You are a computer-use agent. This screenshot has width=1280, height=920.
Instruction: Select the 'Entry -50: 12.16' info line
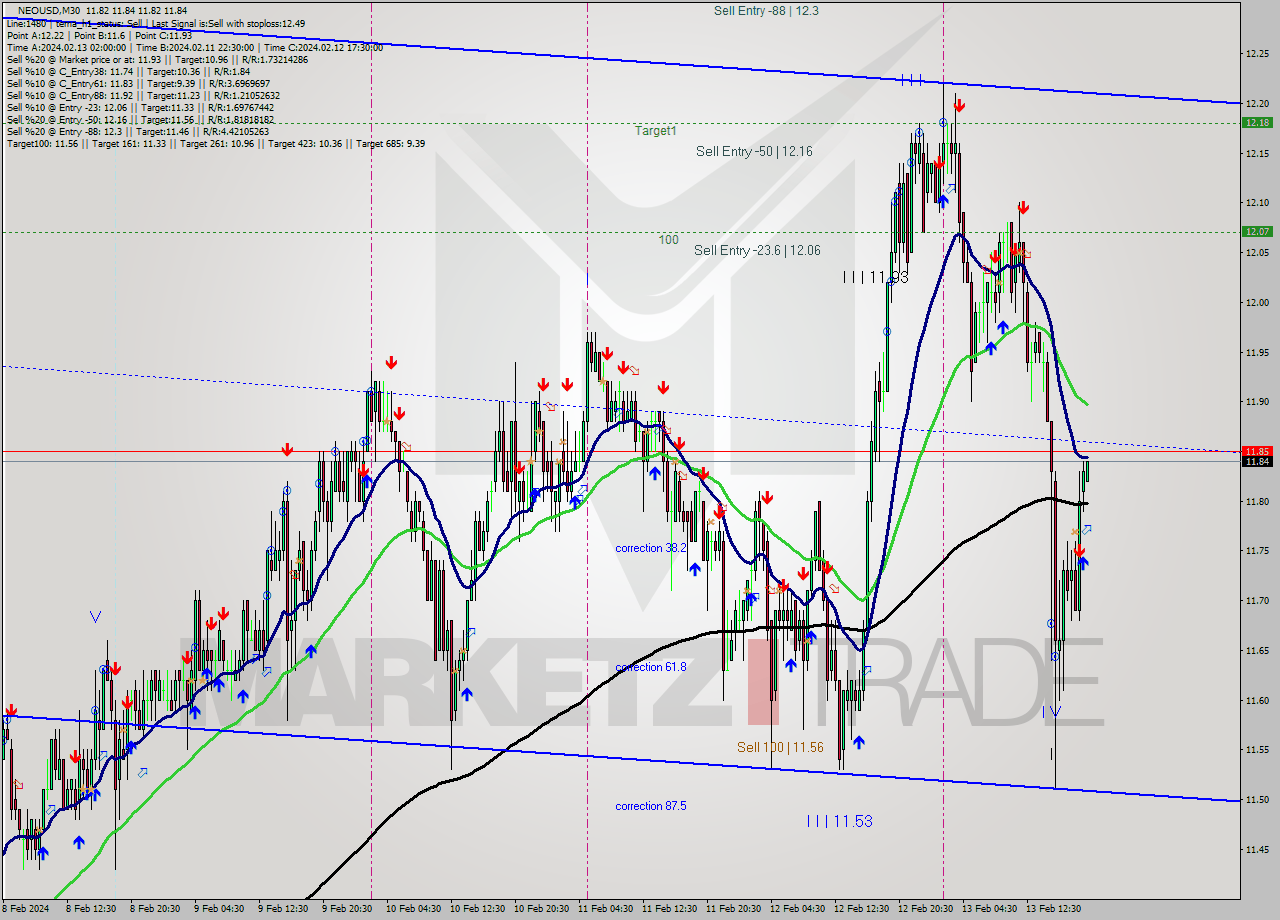pyautogui.click(x=140, y=119)
